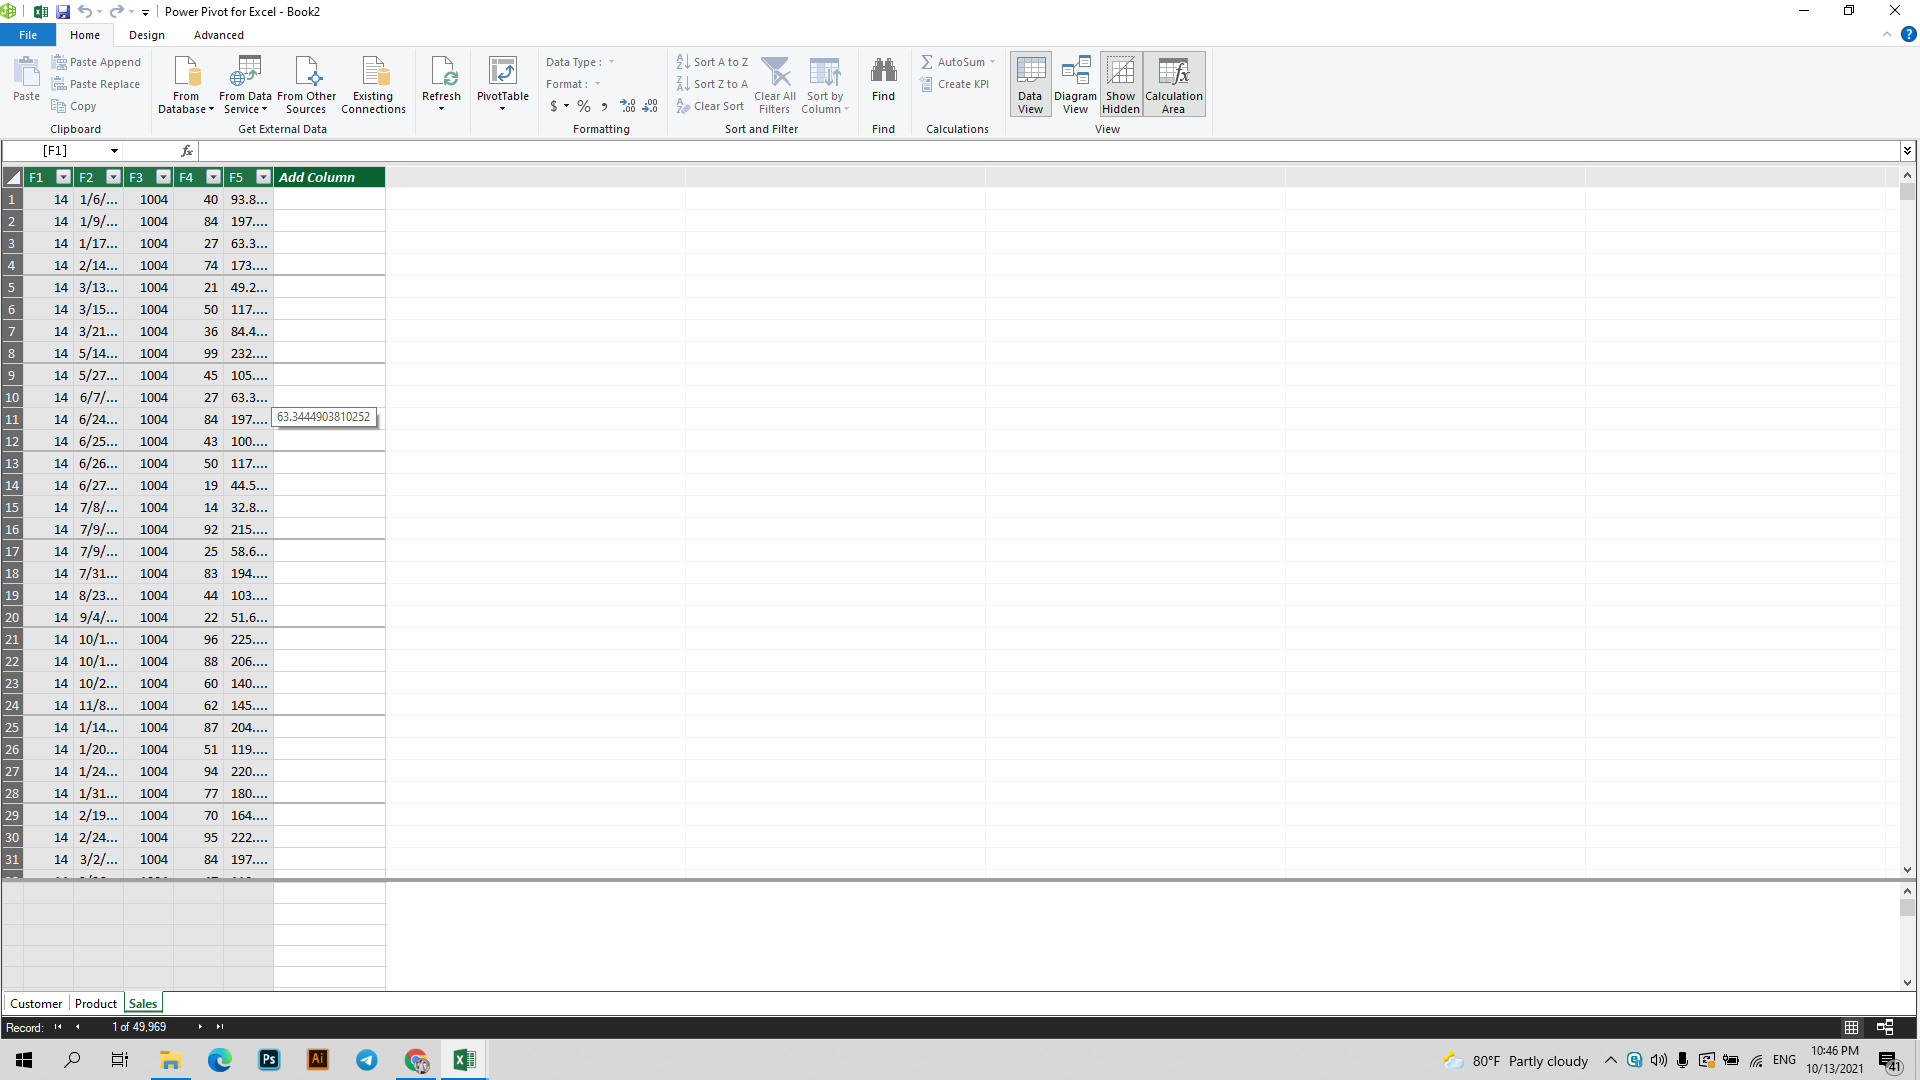Toggle the Show Hidden button

pyautogui.click(x=1120, y=84)
